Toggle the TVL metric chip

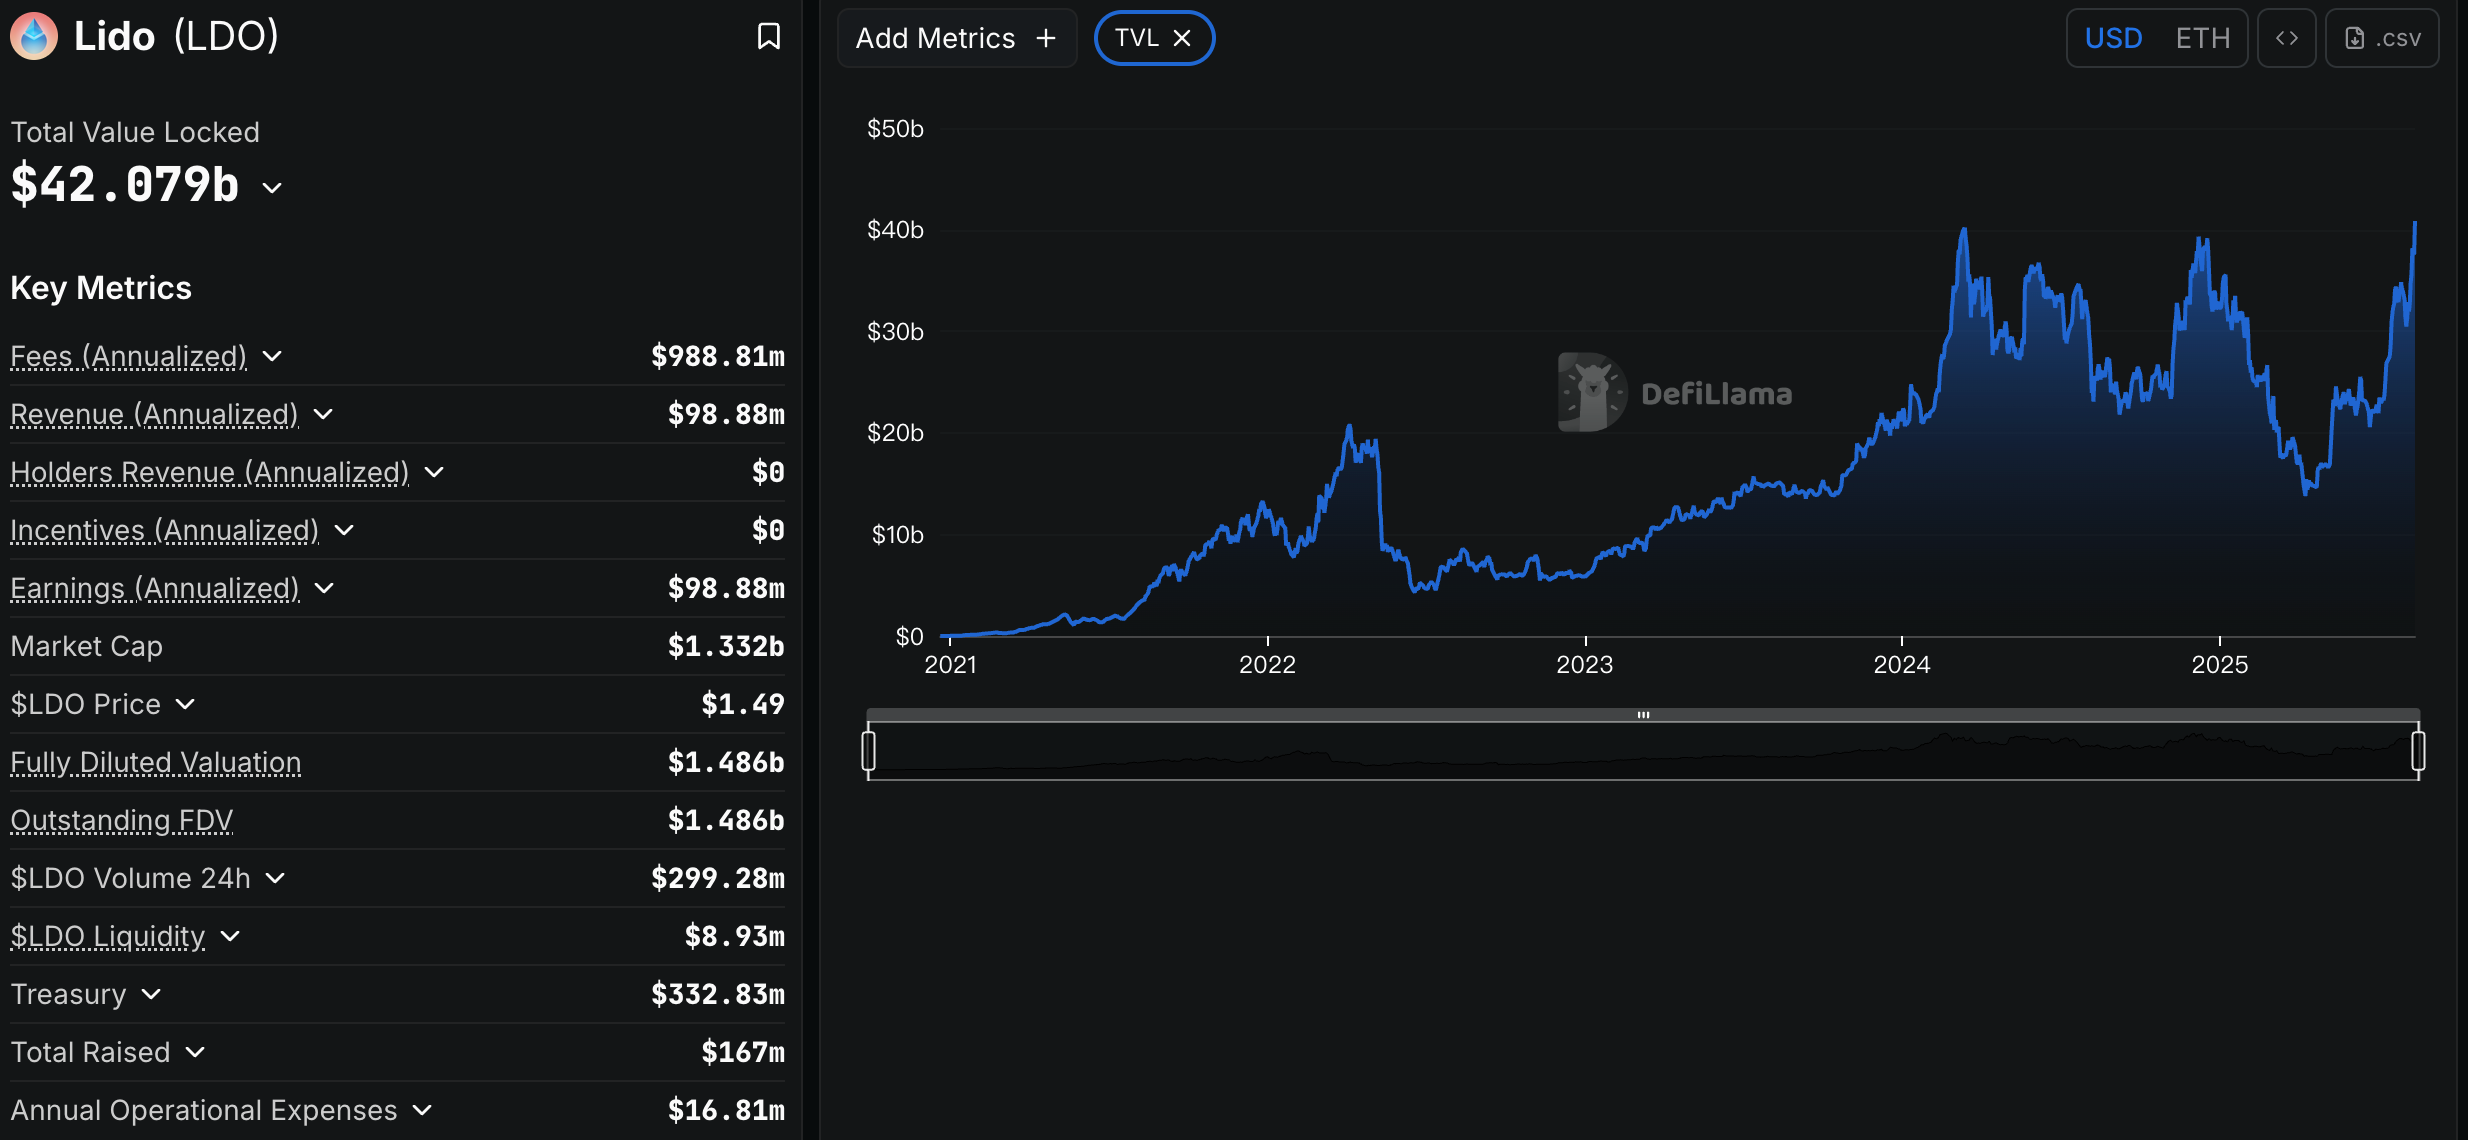pyautogui.click(x=1140, y=37)
